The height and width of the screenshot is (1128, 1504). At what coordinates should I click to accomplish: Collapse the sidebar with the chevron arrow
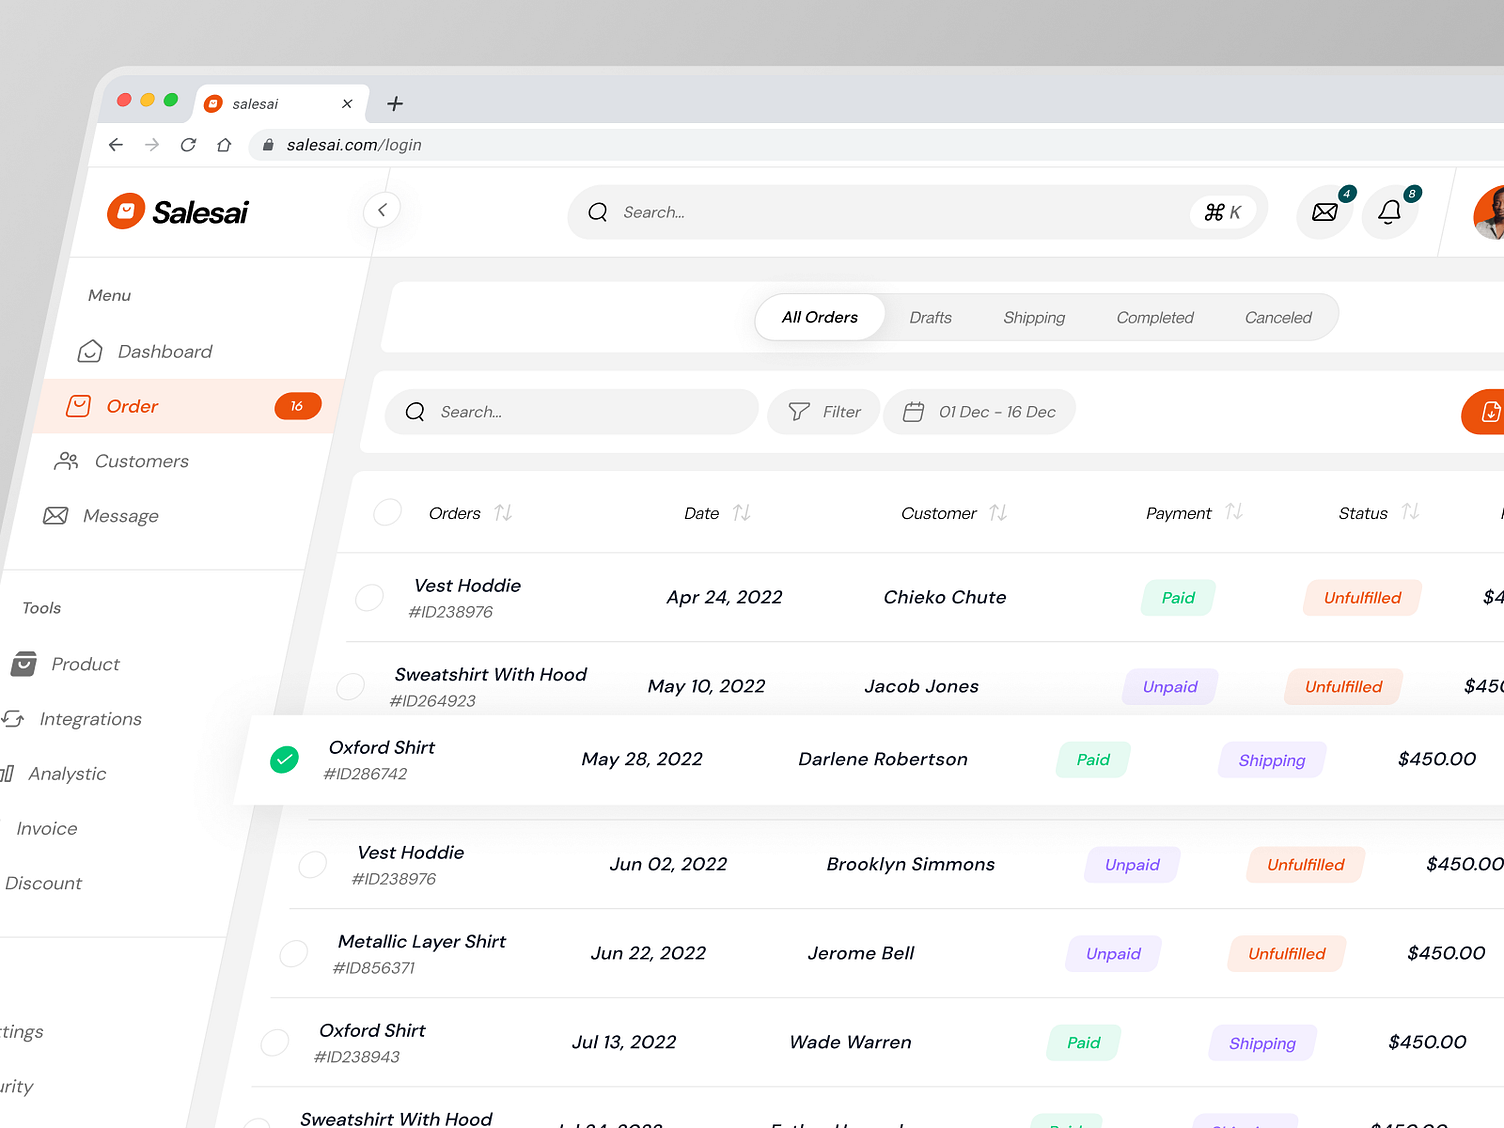pos(381,210)
